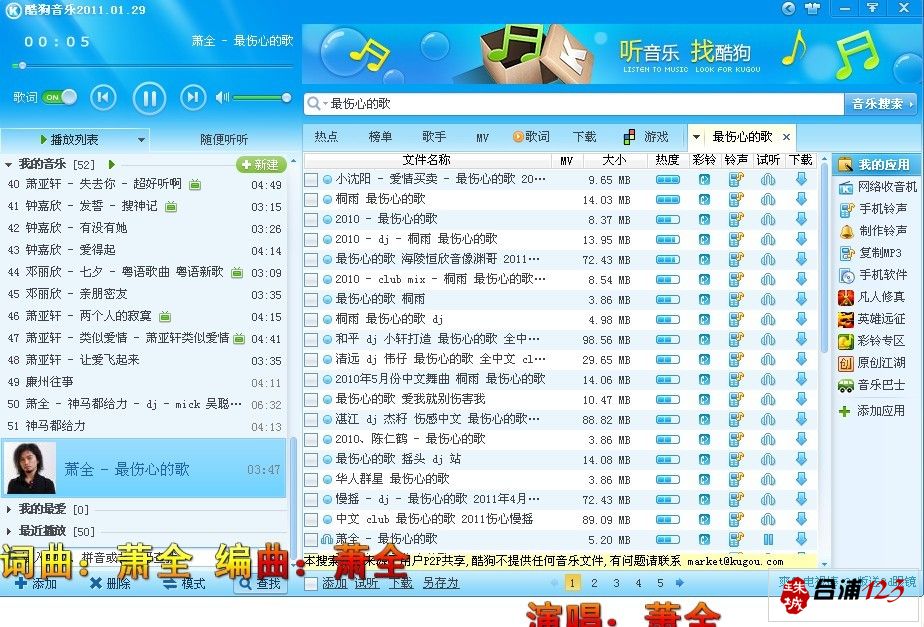Open the 下载 tab
The height and width of the screenshot is (627, 924).
585,137
